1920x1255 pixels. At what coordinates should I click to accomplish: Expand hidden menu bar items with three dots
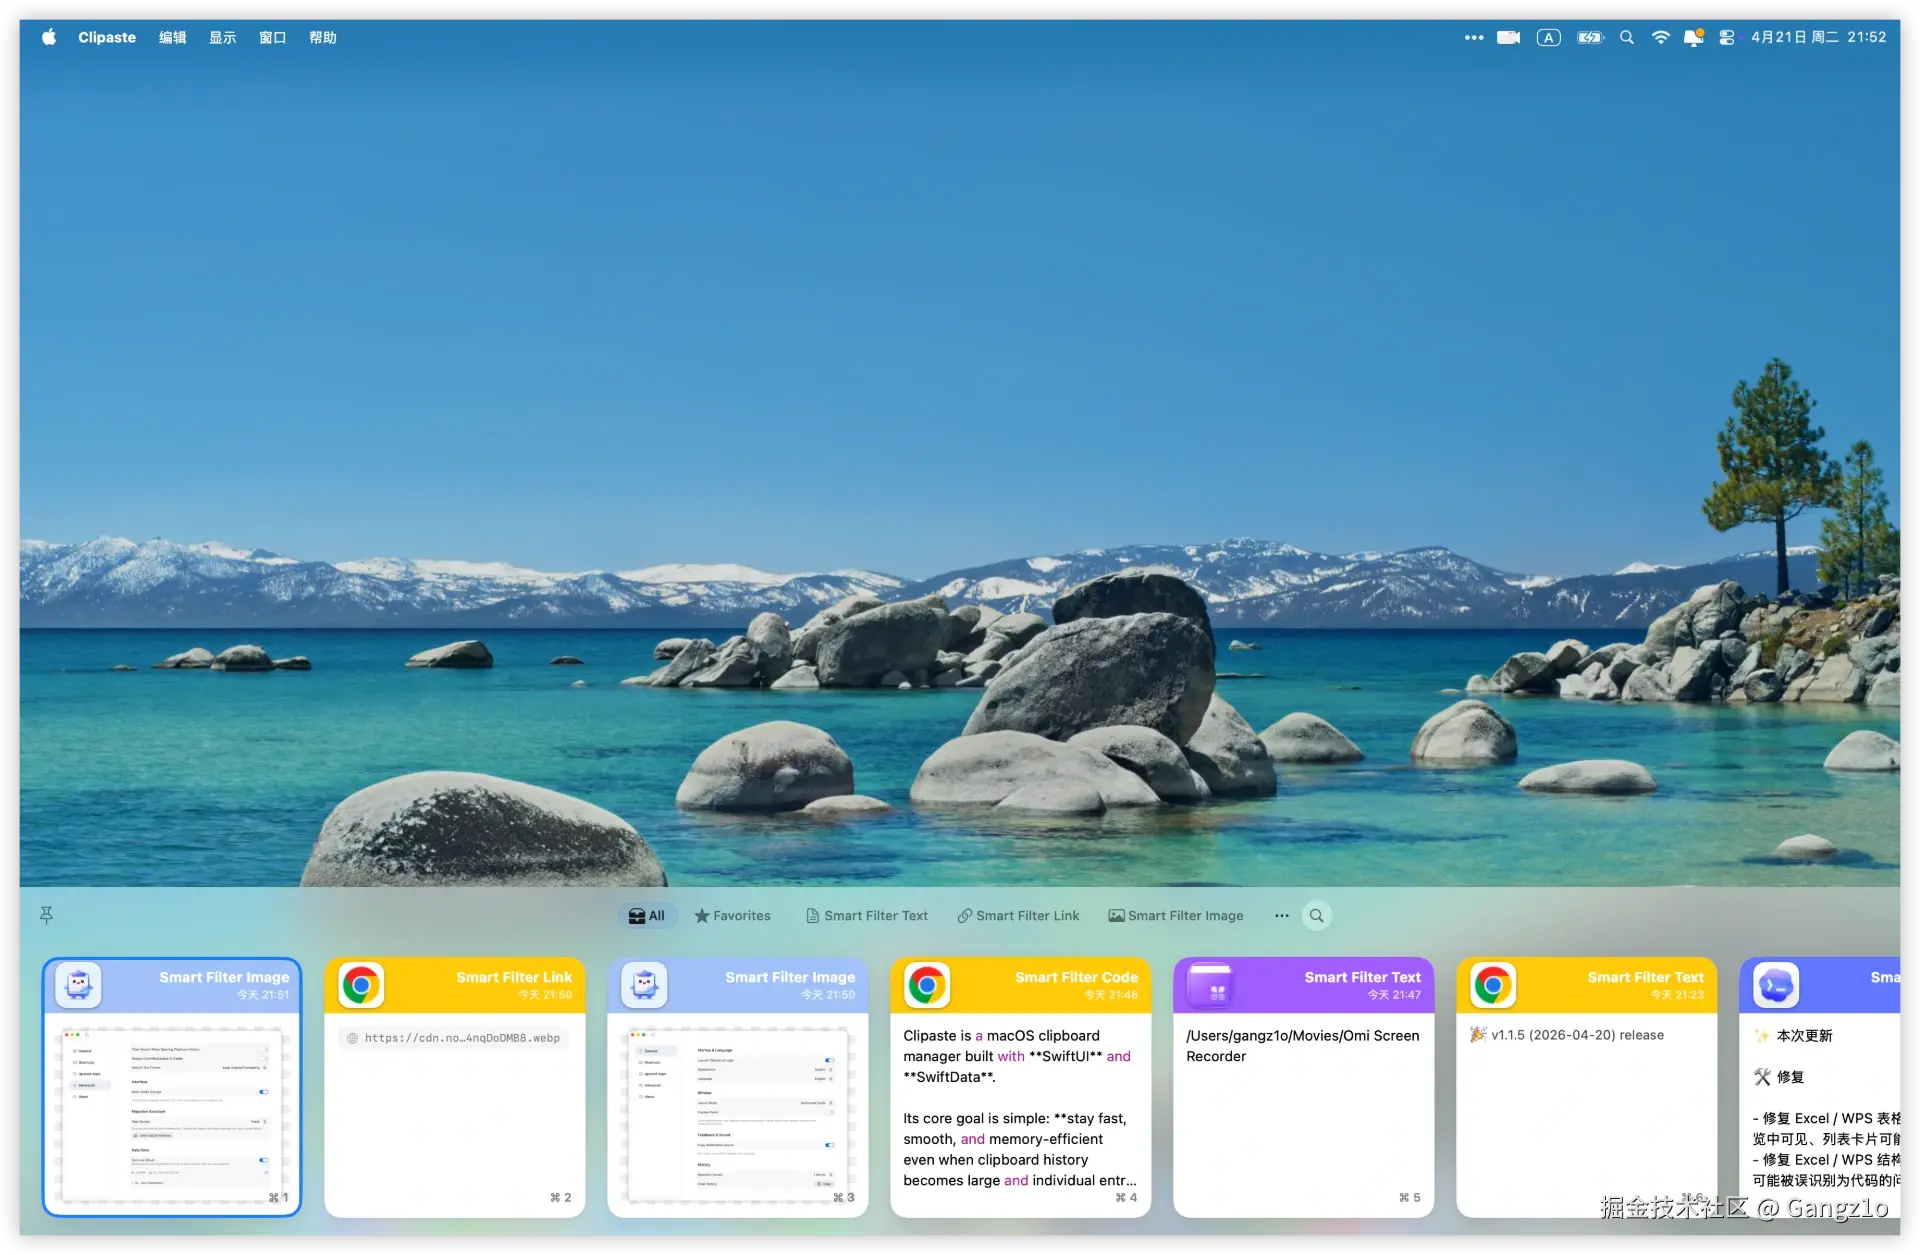tap(1473, 37)
